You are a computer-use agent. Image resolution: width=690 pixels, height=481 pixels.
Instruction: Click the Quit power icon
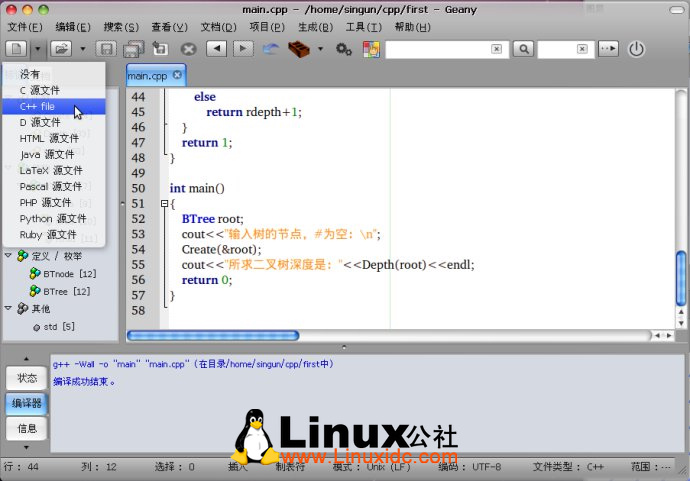[x=636, y=49]
